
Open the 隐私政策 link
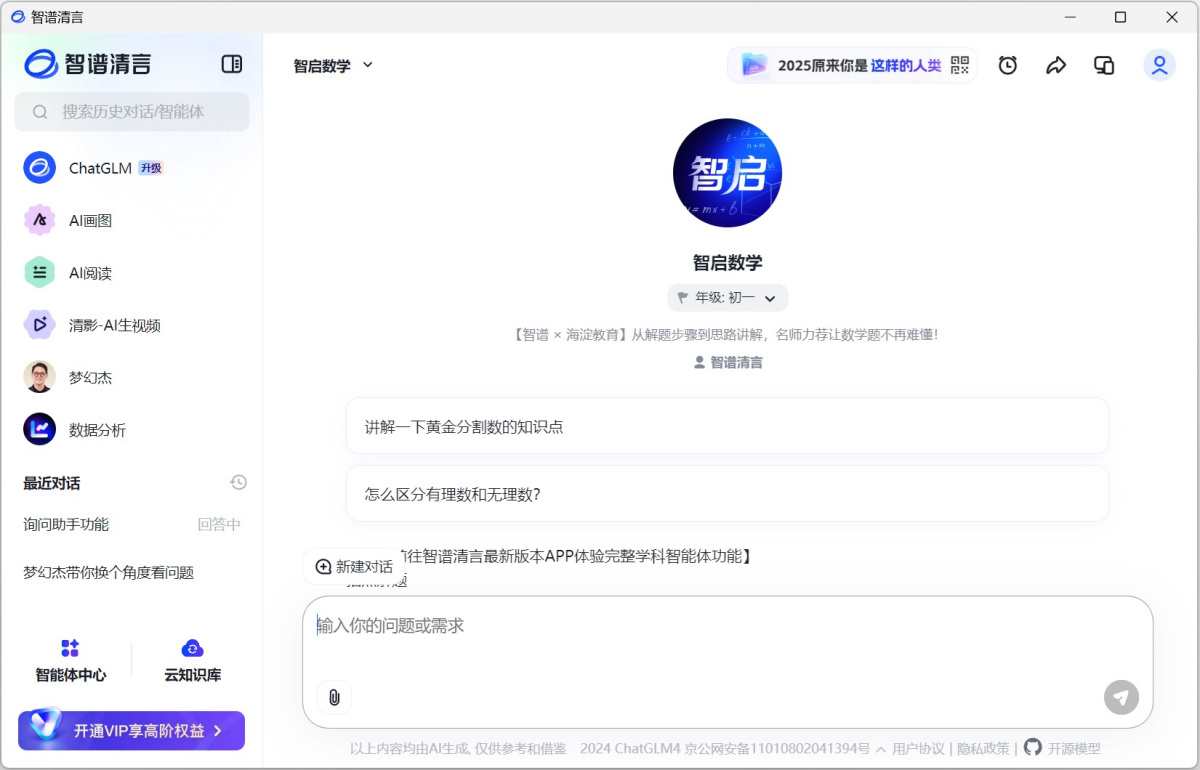(983, 747)
